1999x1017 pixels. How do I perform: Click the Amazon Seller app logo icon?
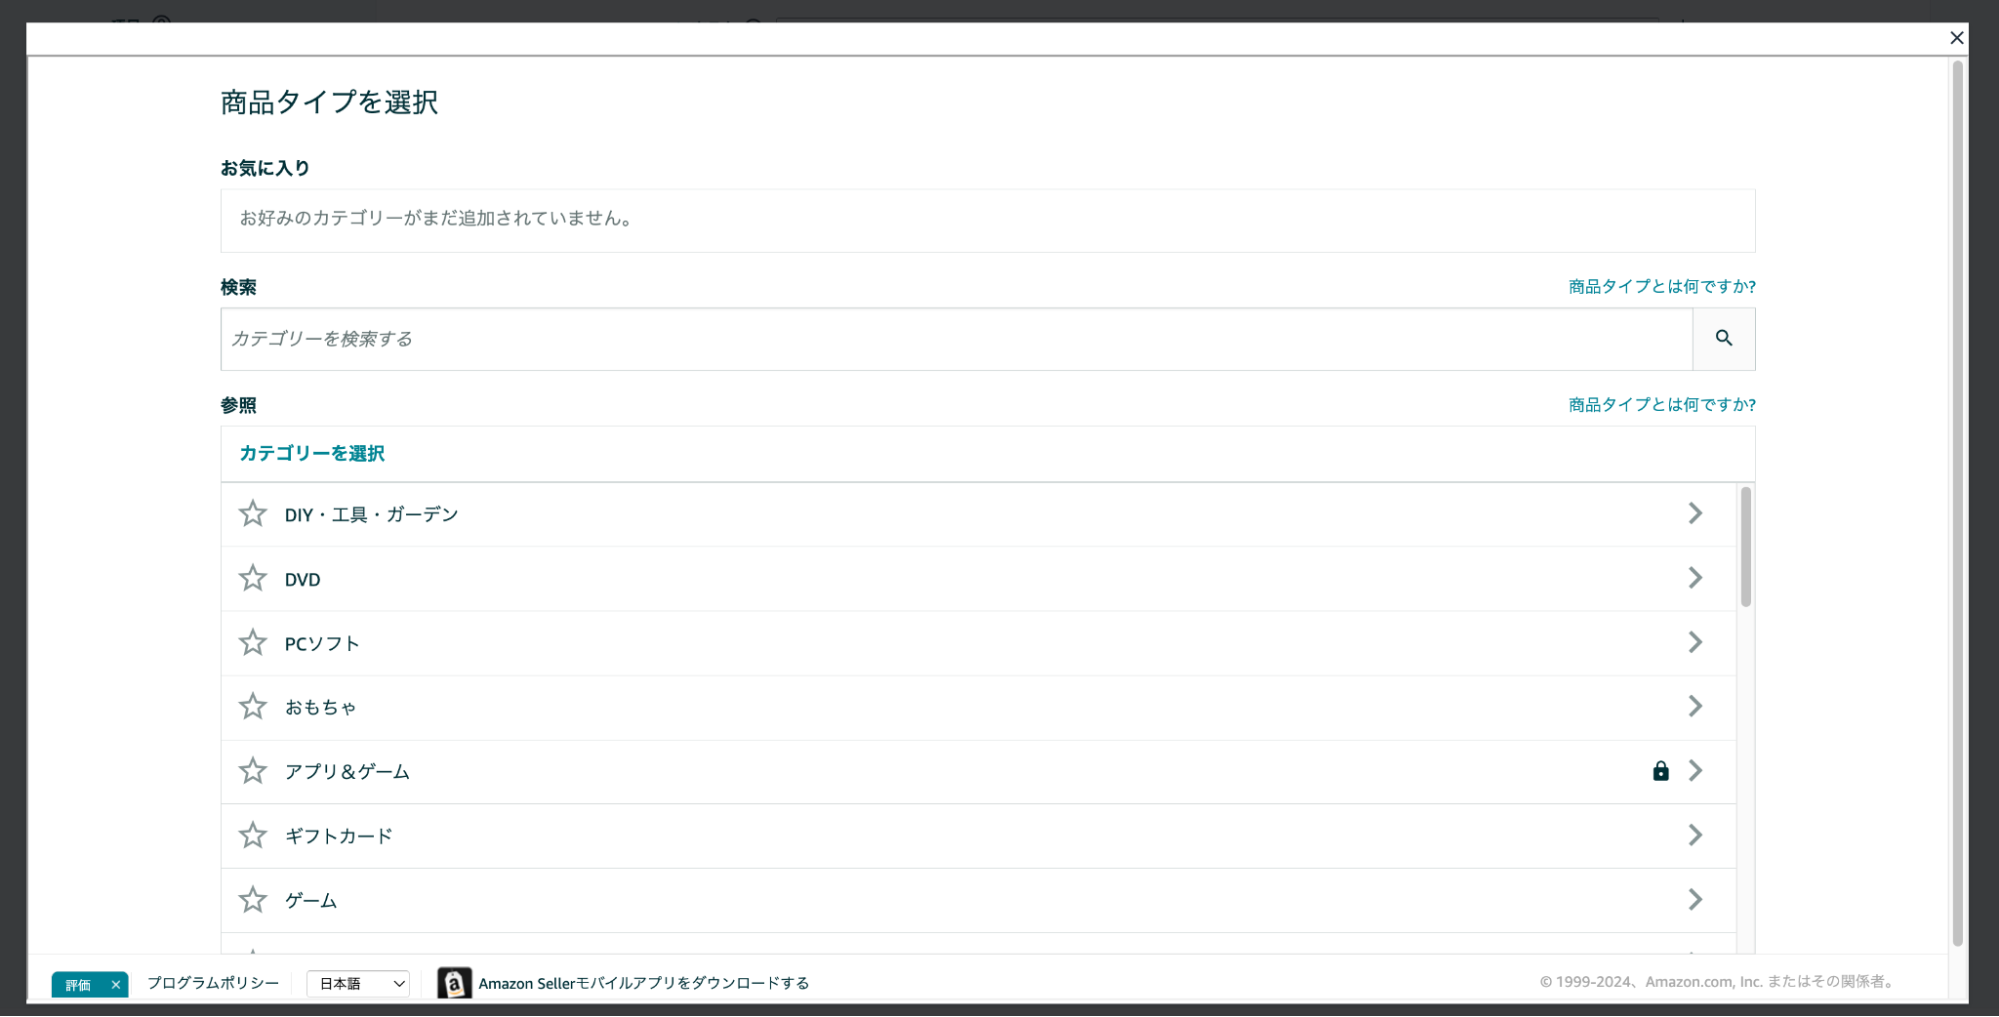pyautogui.click(x=454, y=983)
